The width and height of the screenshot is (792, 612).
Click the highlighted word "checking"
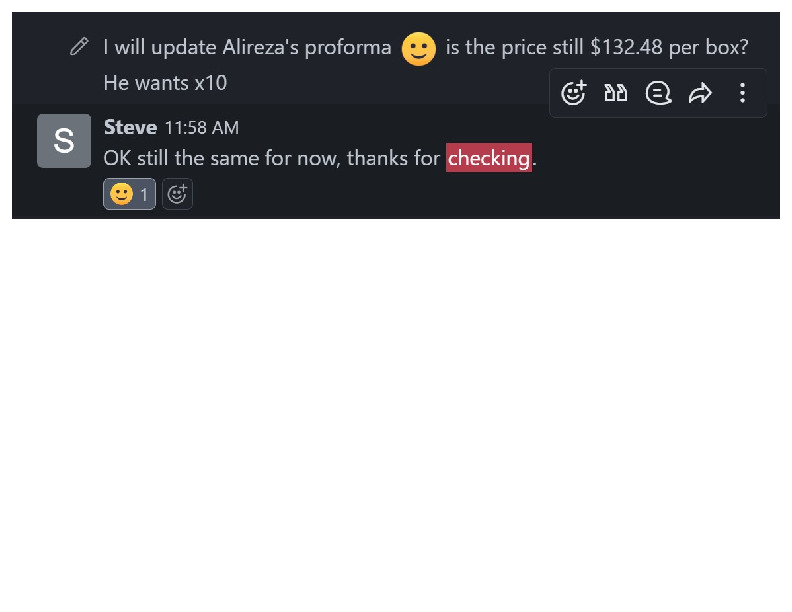[x=489, y=158]
